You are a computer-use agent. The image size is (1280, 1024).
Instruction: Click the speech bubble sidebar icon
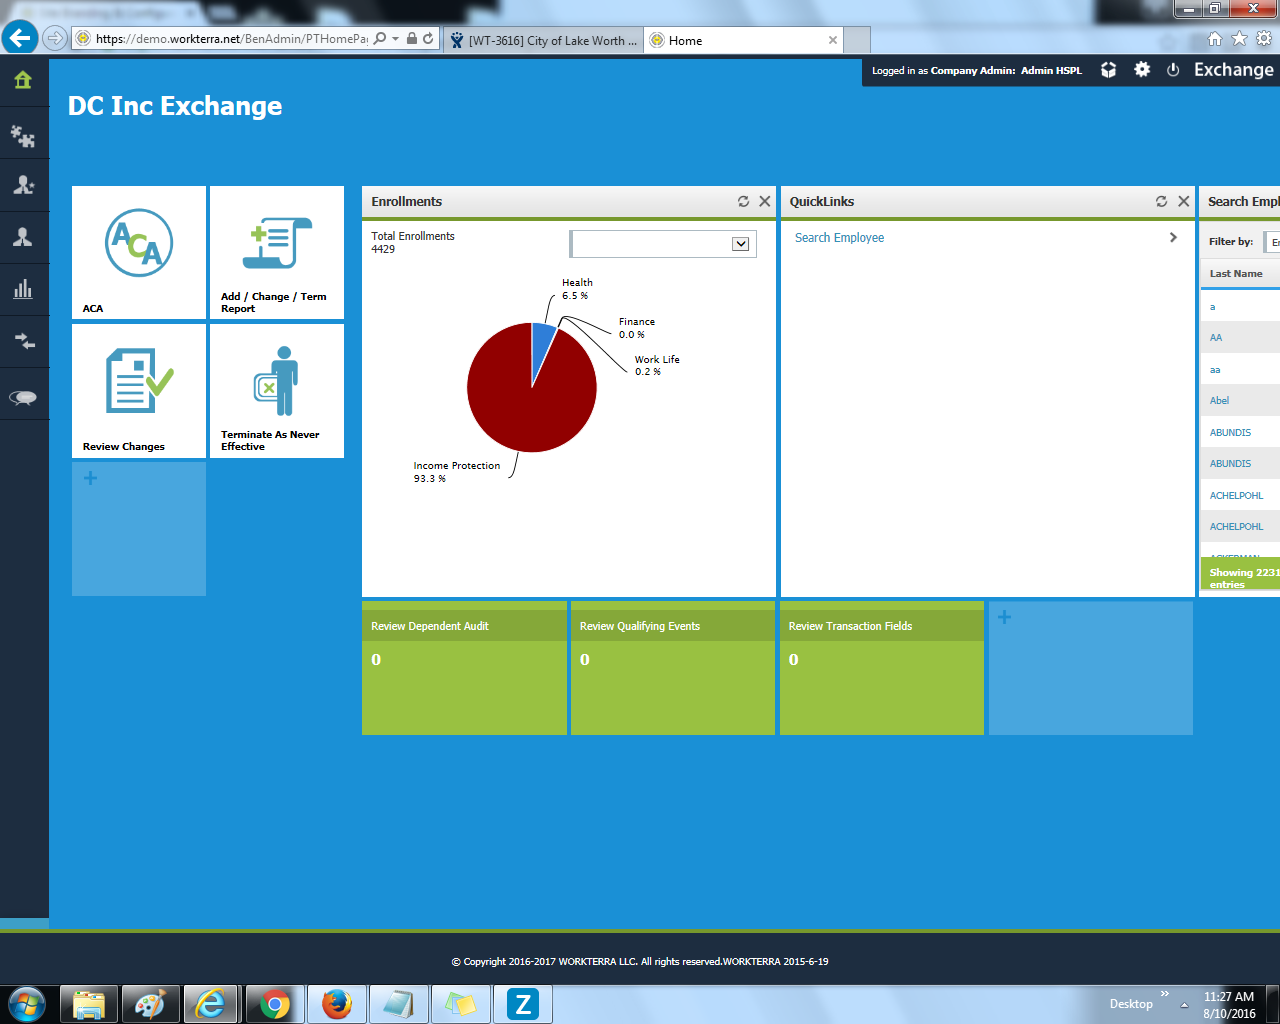(x=23, y=397)
